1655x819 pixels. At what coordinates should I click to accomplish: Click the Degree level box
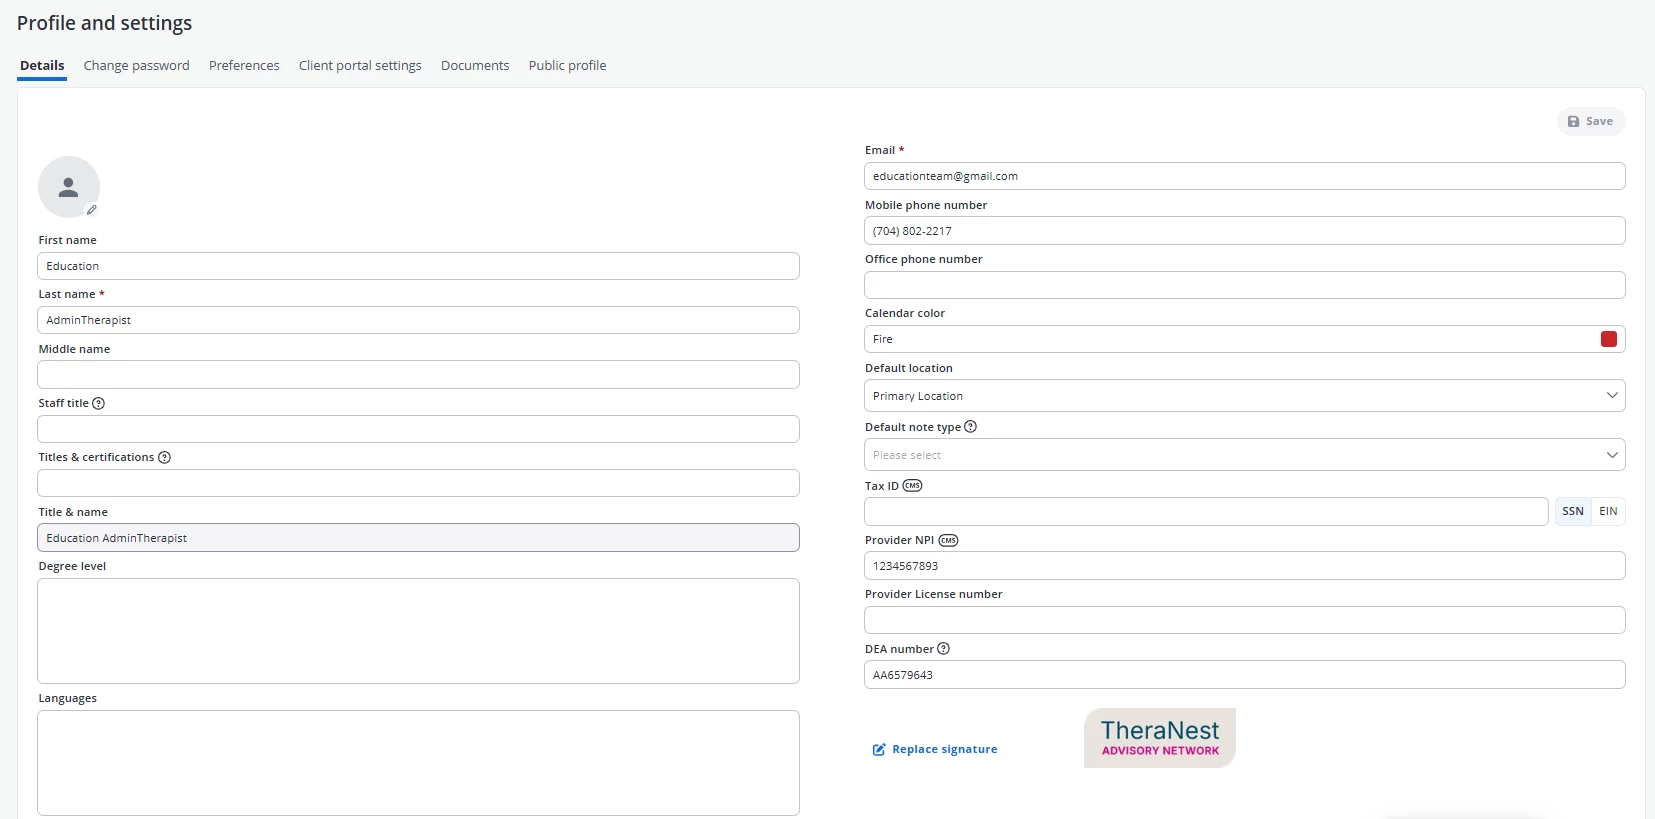pyautogui.click(x=418, y=631)
